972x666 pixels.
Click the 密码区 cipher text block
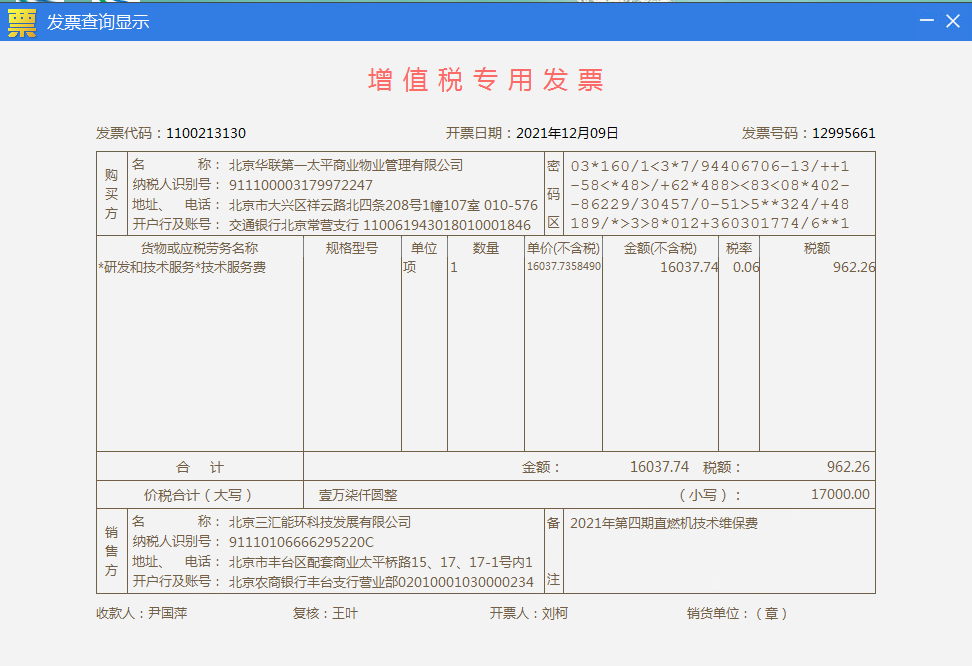[x=709, y=195]
